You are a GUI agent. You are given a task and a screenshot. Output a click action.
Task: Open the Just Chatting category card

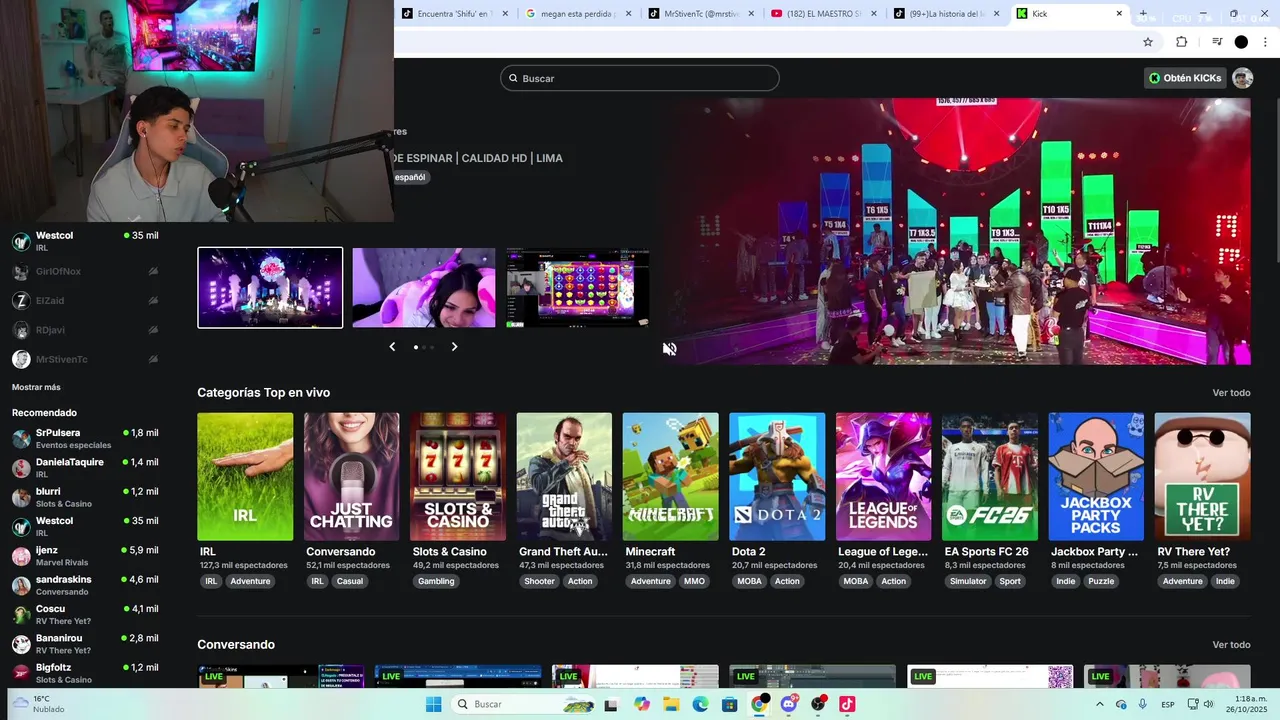pos(352,477)
